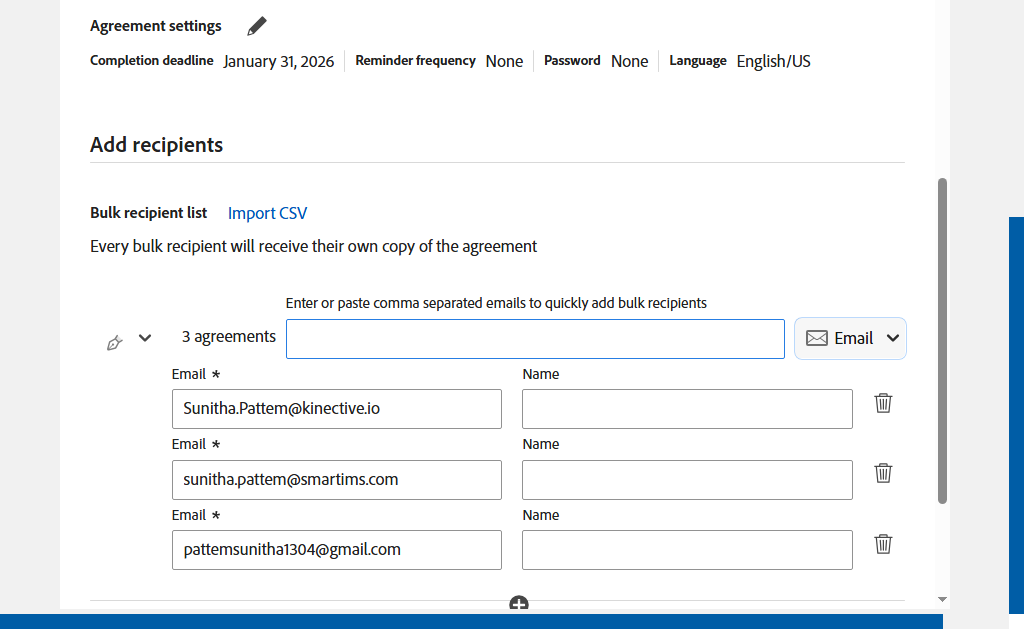
Task: Click the vertical scrollbar thumb
Action: coord(942,340)
